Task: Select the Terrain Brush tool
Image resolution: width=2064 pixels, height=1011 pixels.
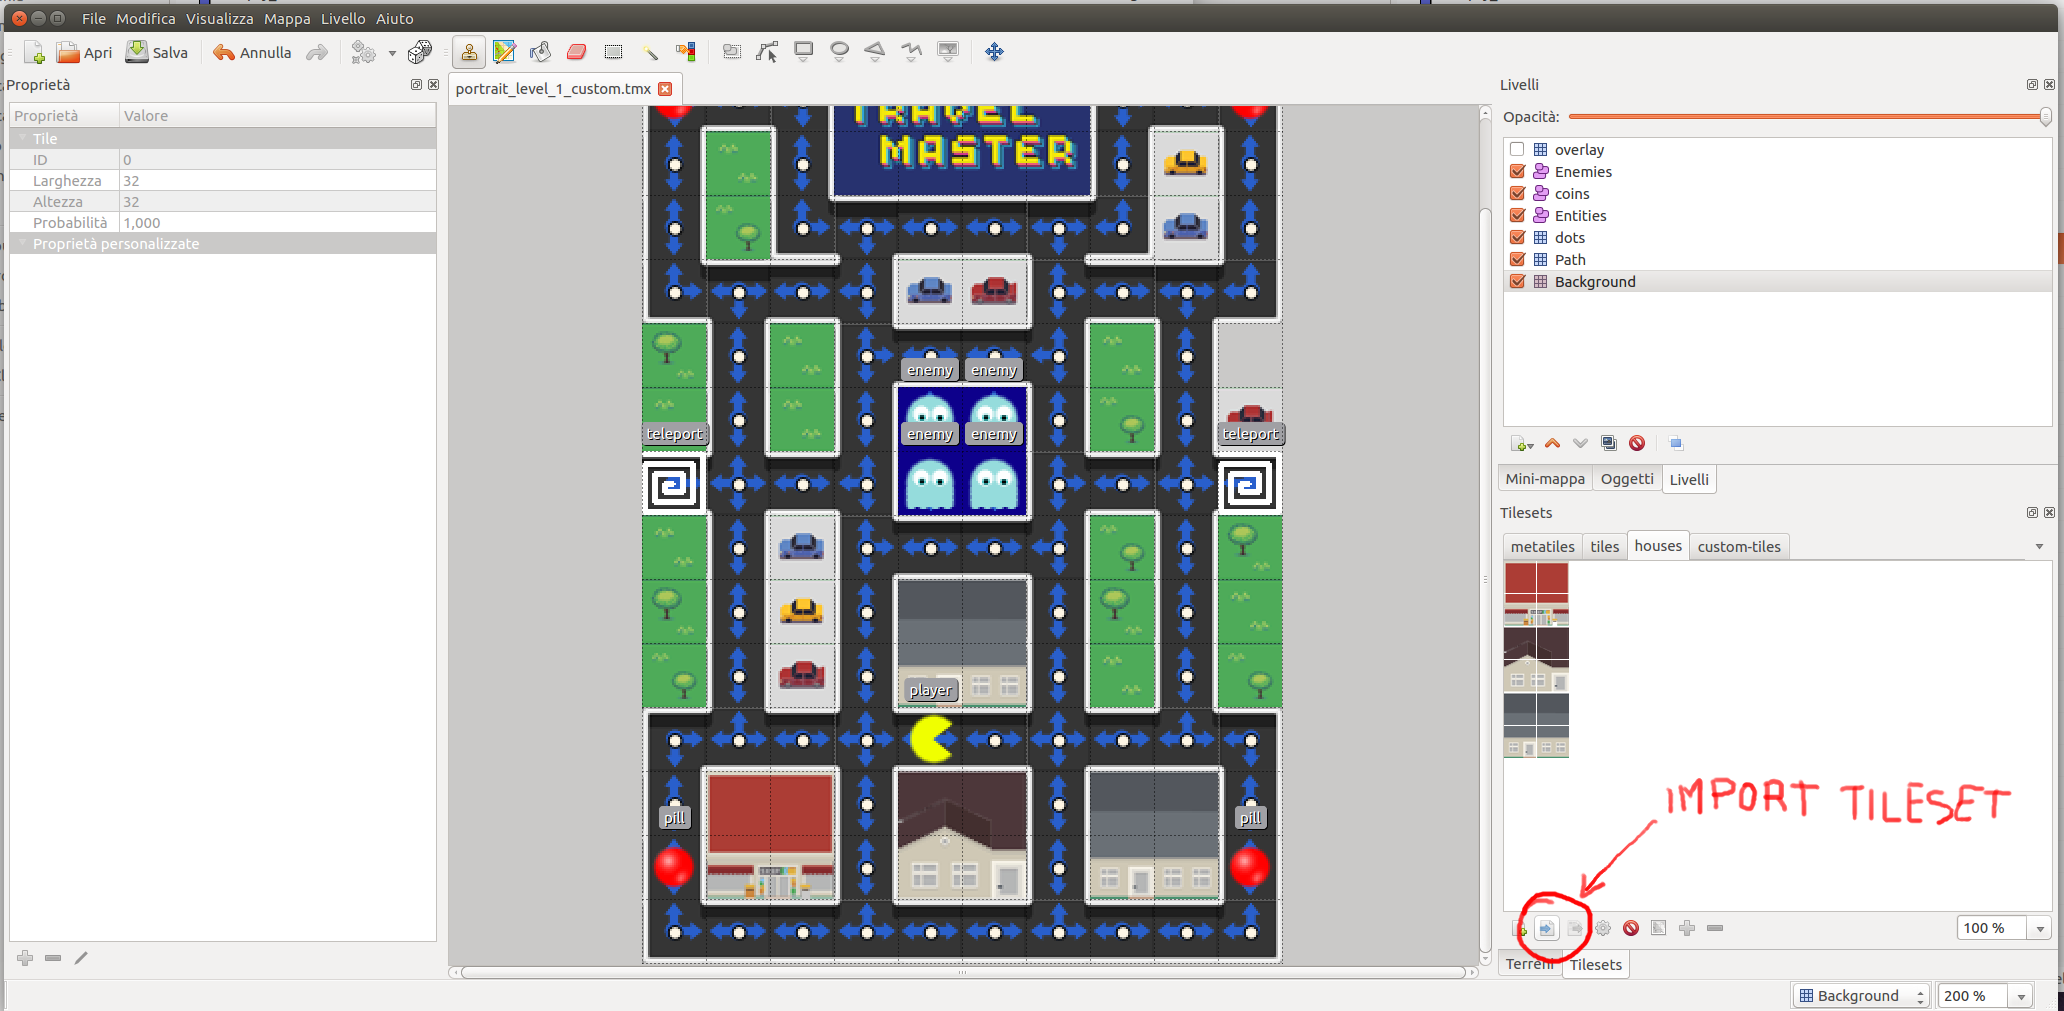Action: click(504, 52)
